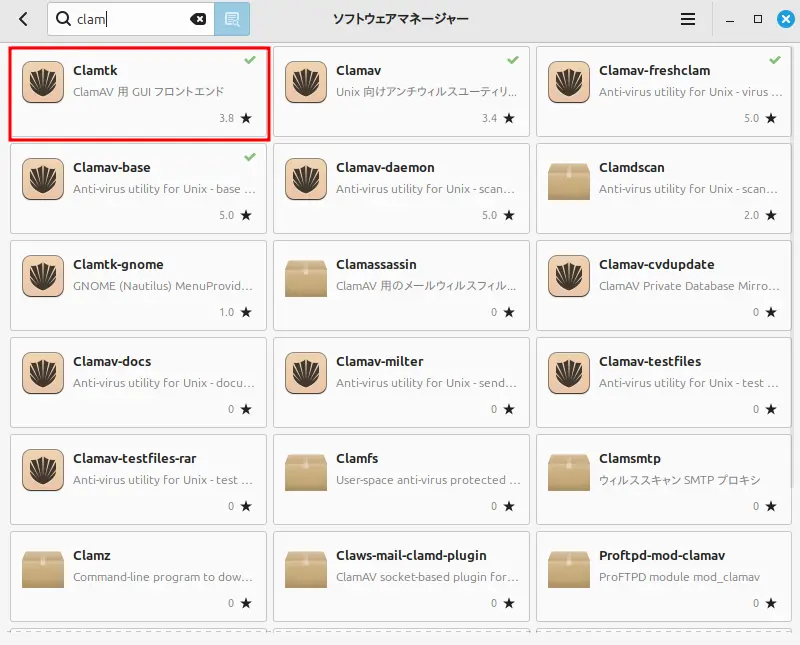The width and height of the screenshot is (800, 645).
Task: Click the Clamav-freshclam installed checkmark
Action: (x=775, y=60)
